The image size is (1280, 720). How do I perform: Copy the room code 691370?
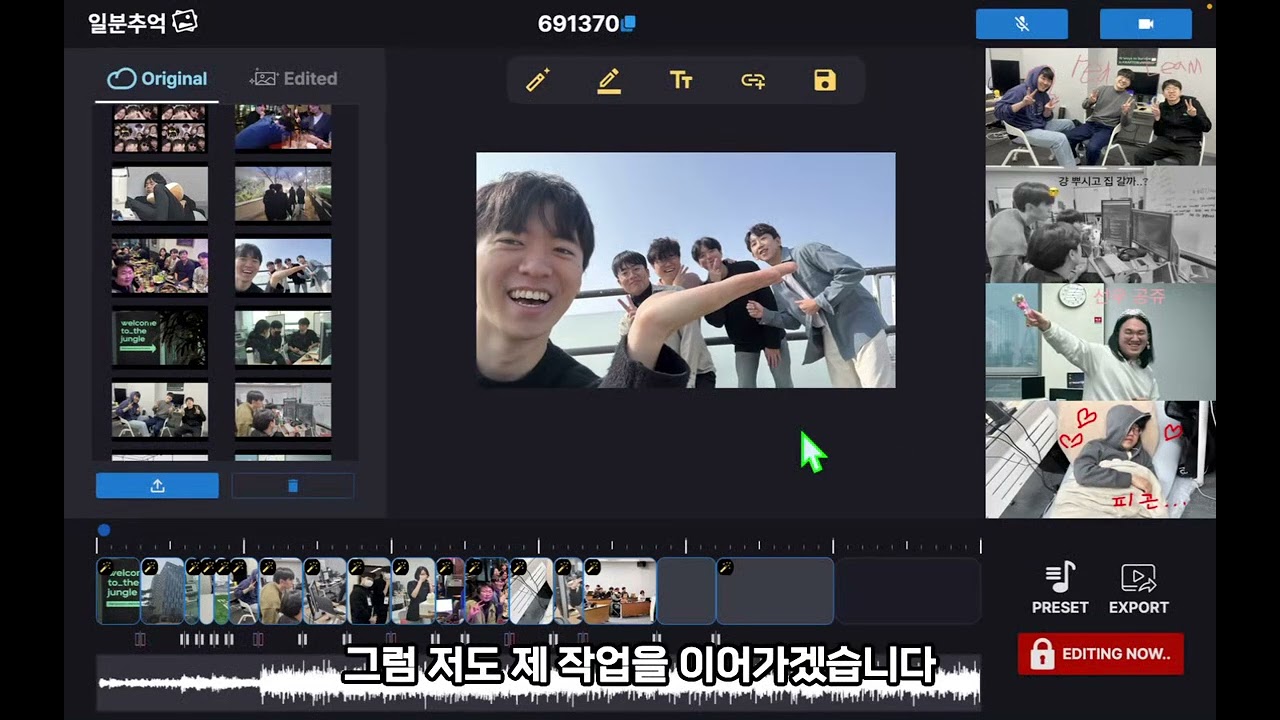coord(629,24)
